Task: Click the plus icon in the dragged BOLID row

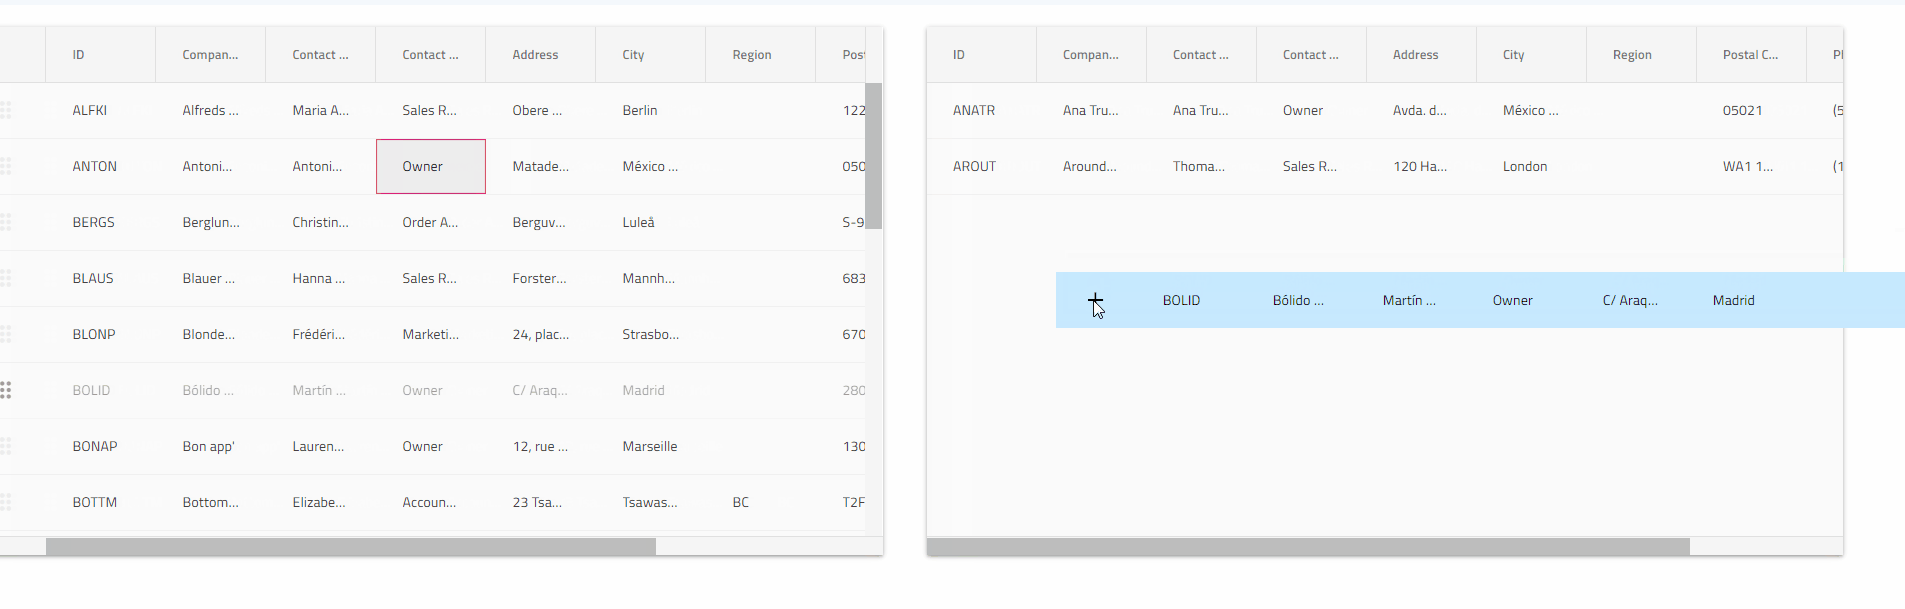Action: (1095, 300)
